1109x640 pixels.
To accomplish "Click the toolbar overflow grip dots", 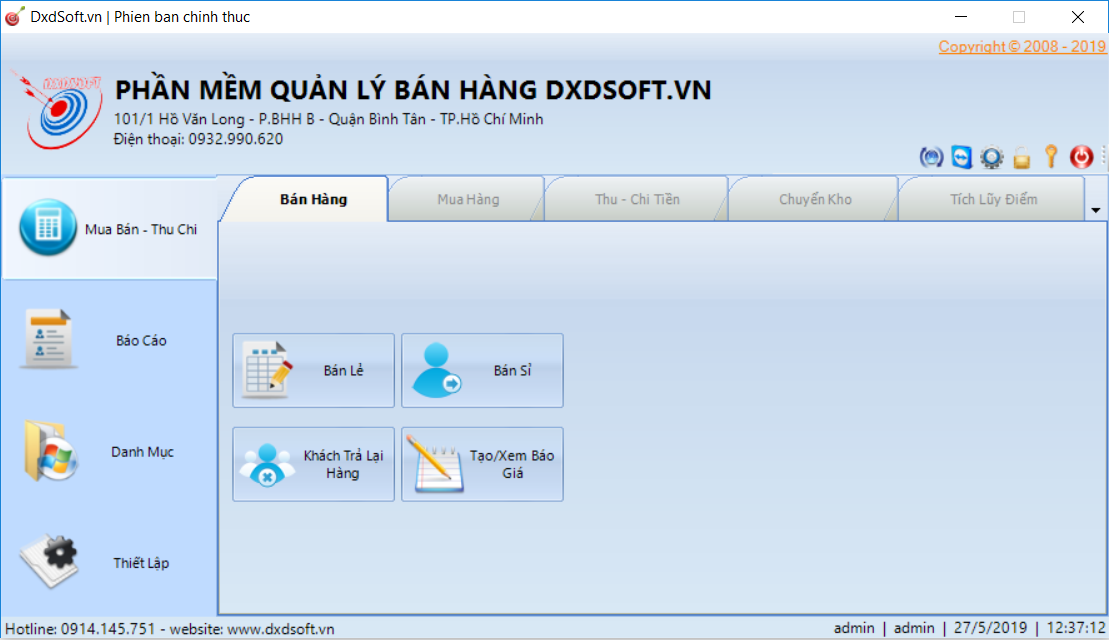I will [x=1103, y=157].
